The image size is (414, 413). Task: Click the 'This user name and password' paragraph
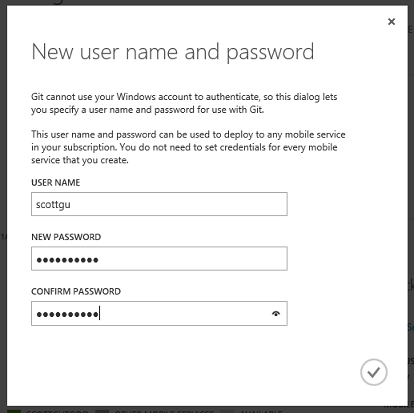(x=188, y=147)
